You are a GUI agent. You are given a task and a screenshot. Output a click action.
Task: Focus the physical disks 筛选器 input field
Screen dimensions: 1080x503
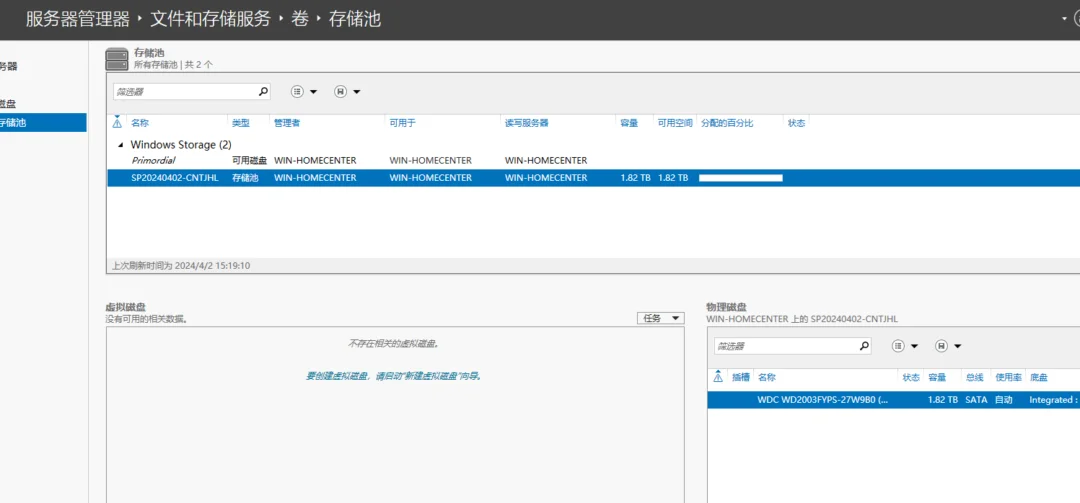tap(785, 346)
